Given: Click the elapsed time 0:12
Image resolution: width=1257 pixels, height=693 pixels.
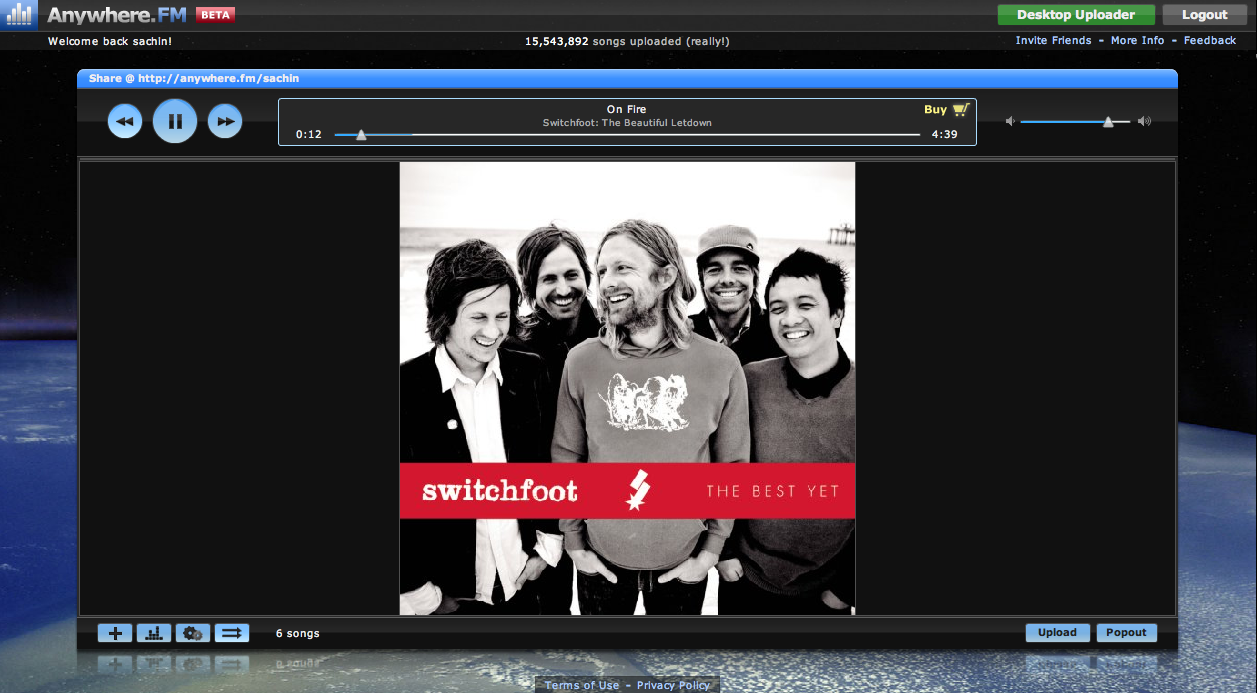Looking at the screenshot, I should [x=308, y=134].
